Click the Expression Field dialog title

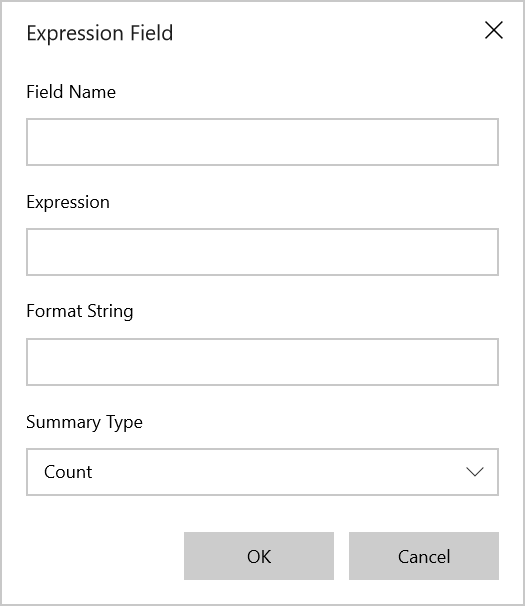[x=100, y=33]
